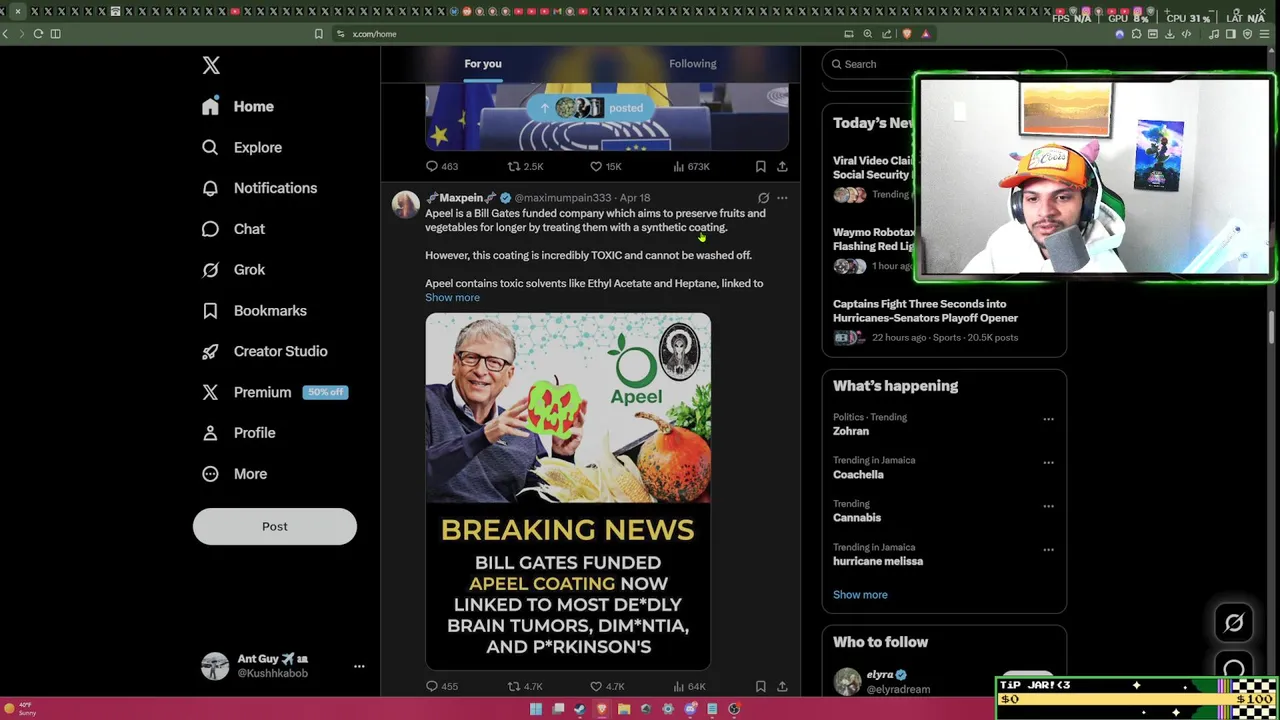
Task: Open the browser hamburger menu
Action: (1264, 34)
